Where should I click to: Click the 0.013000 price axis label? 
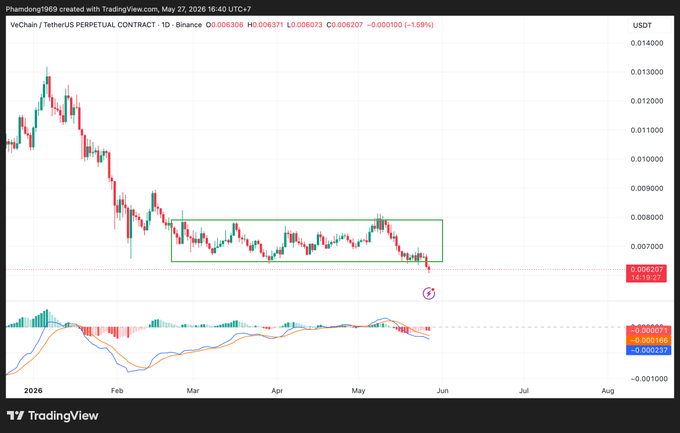tap(647, 72)
